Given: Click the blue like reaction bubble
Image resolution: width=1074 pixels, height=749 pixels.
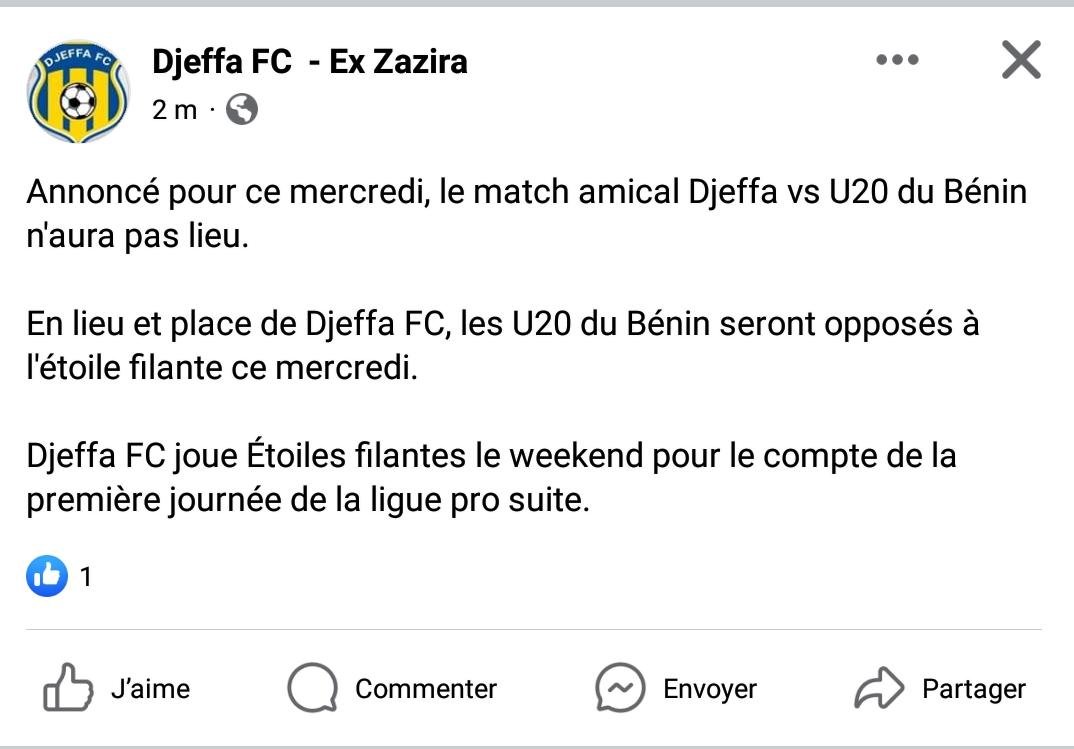Looking at the screenshot, I should click(x=47, y=576).
